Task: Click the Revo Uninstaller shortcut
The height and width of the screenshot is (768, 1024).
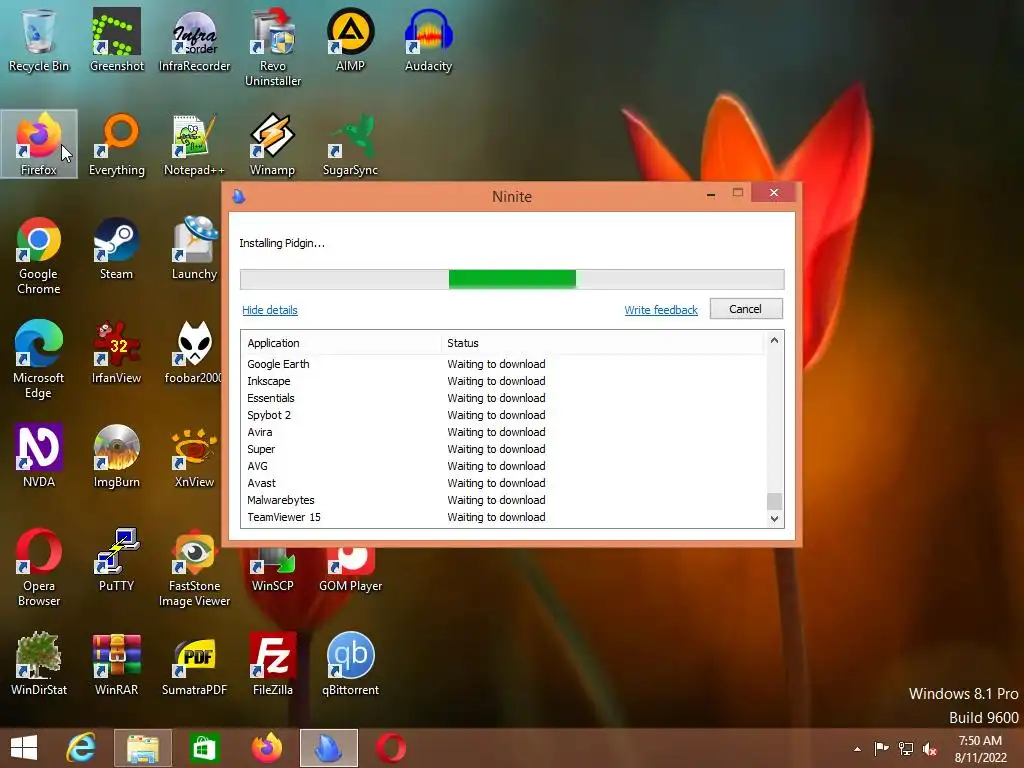Action: 273,48
